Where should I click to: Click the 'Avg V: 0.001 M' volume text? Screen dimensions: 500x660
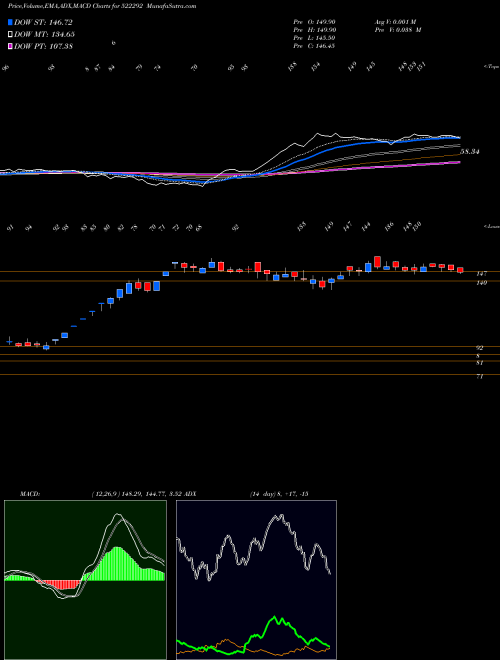[395, 21]
